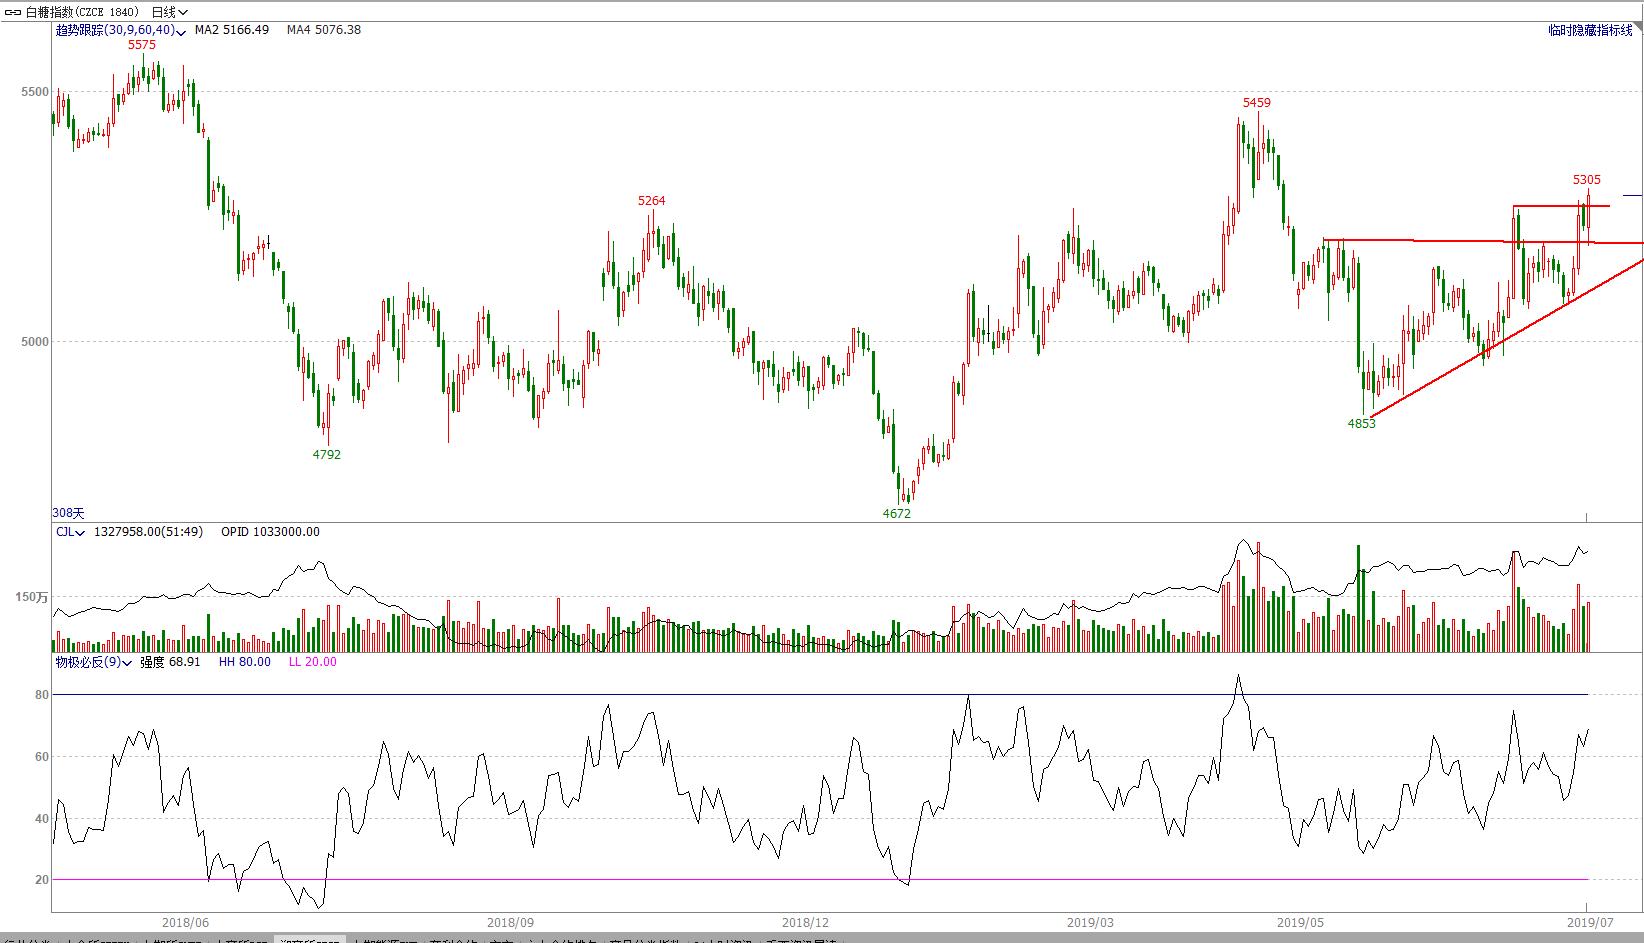The height and width of the screenshot is (943, 1644).
Task: Click the 5575 peak price label
Action: [142, 45]
